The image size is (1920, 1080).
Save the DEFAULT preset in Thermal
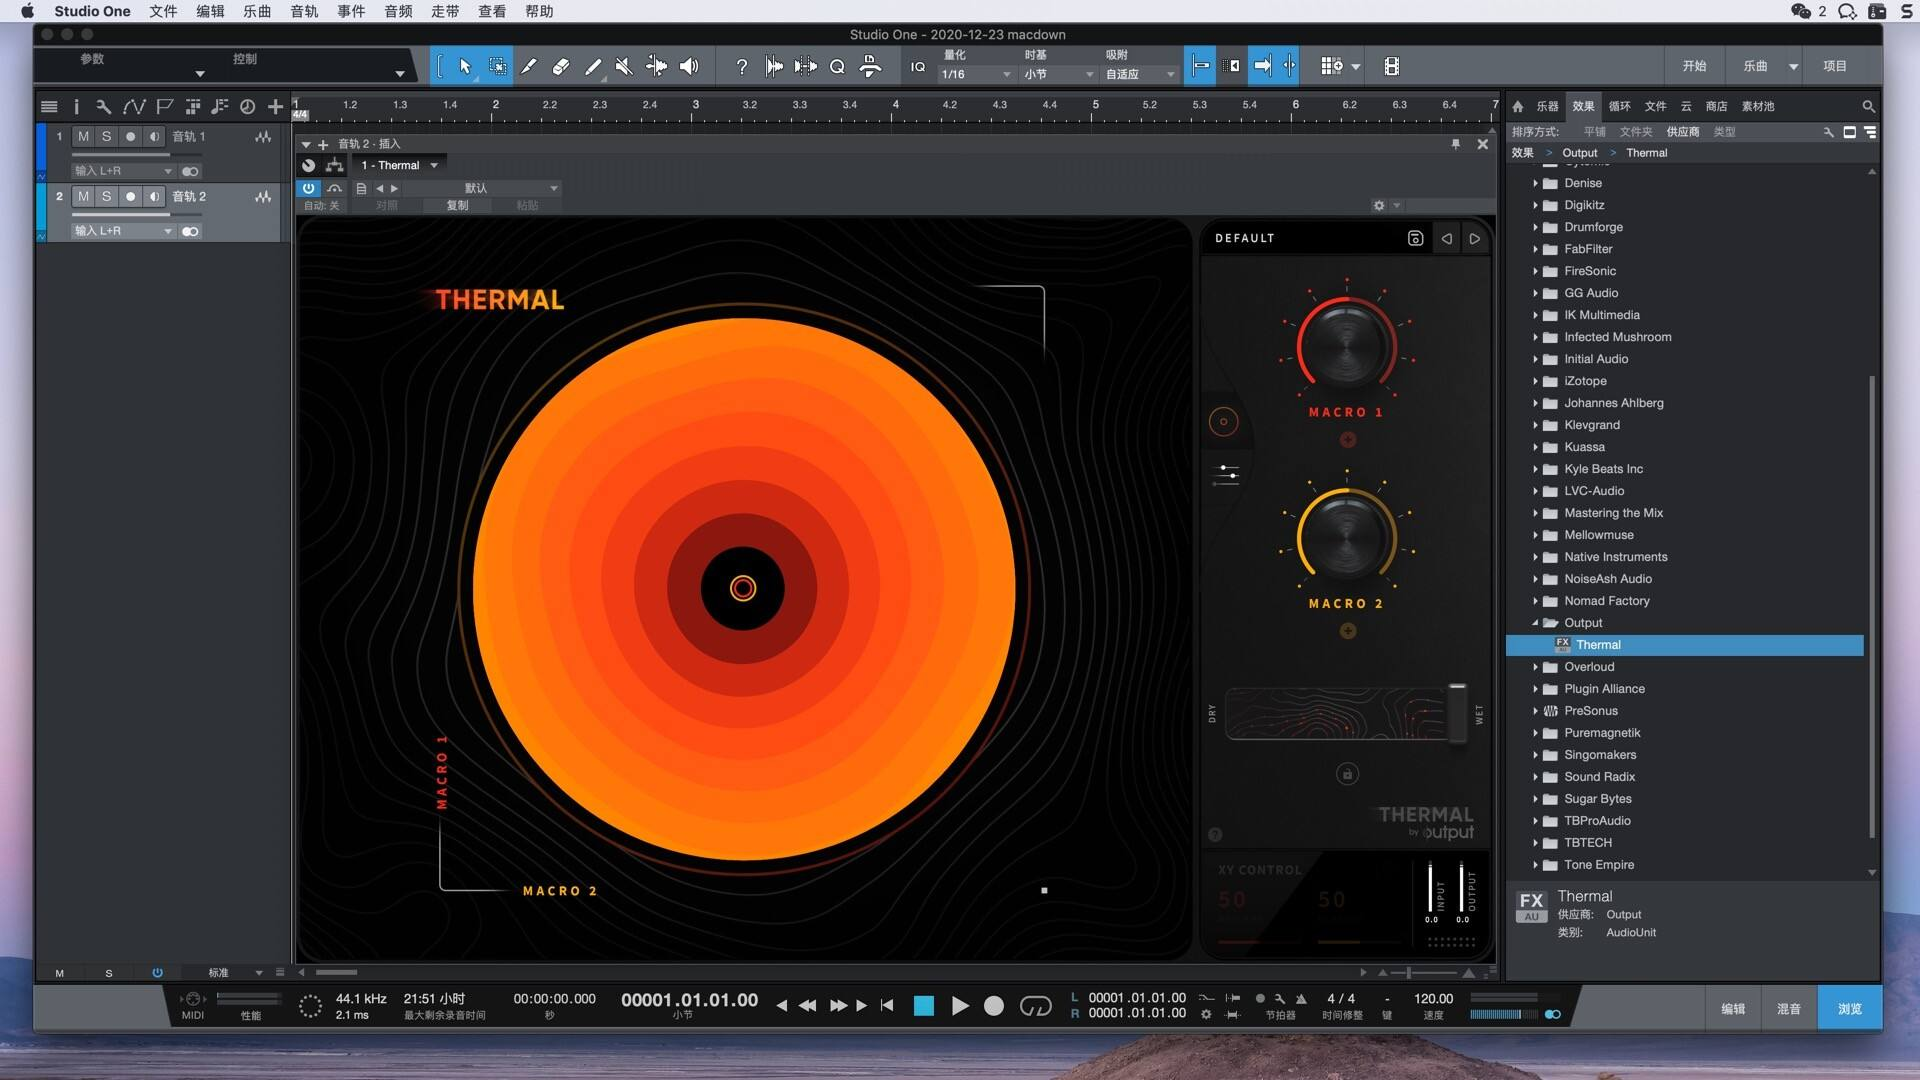pyautogui.click(x=1415, y=238)
